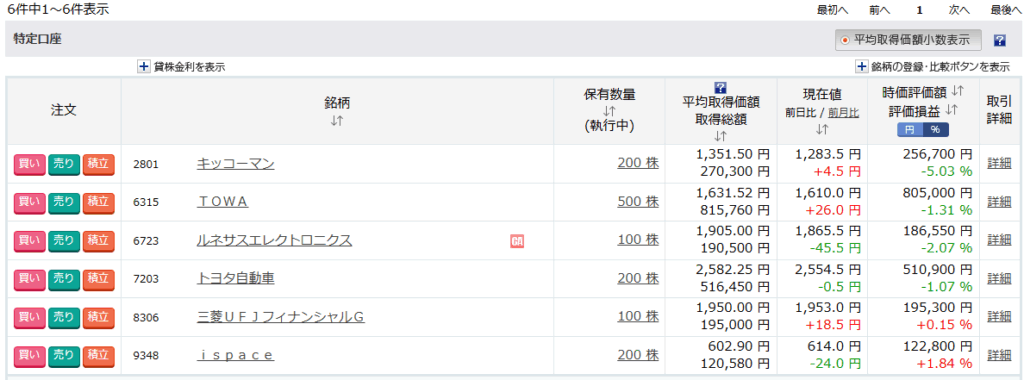Image resolution: width=1024 pixels, height=380 pixels.
Task: Switch 評価損益 display to %
Action: point(935,130)
